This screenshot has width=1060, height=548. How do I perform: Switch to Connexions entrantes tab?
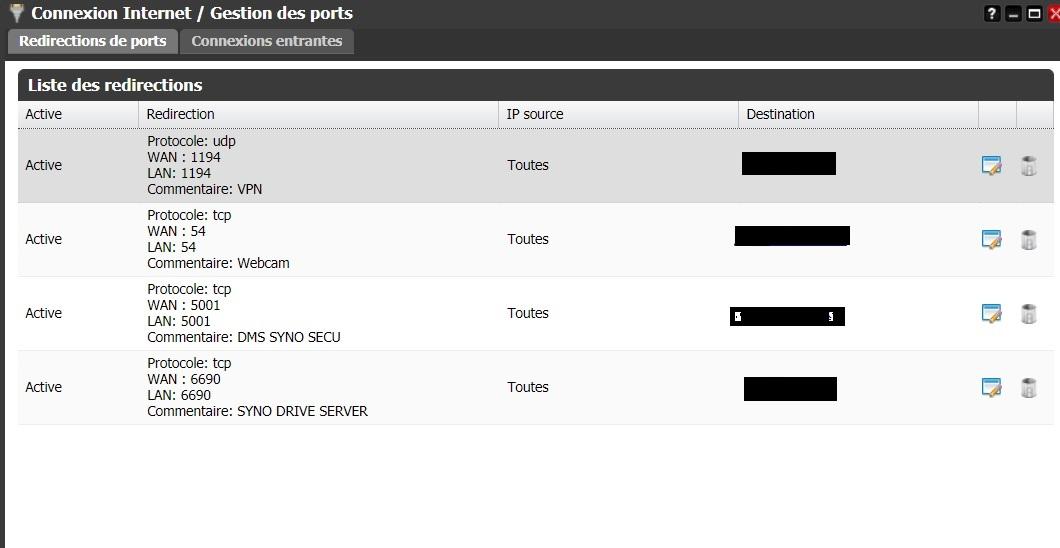266,41
